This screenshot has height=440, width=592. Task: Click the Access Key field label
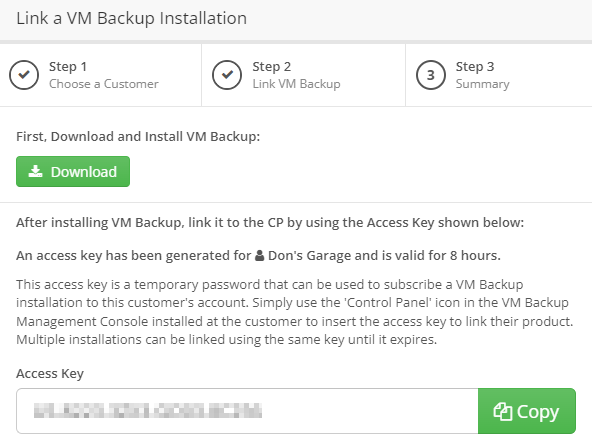click(x=50, y=374)
